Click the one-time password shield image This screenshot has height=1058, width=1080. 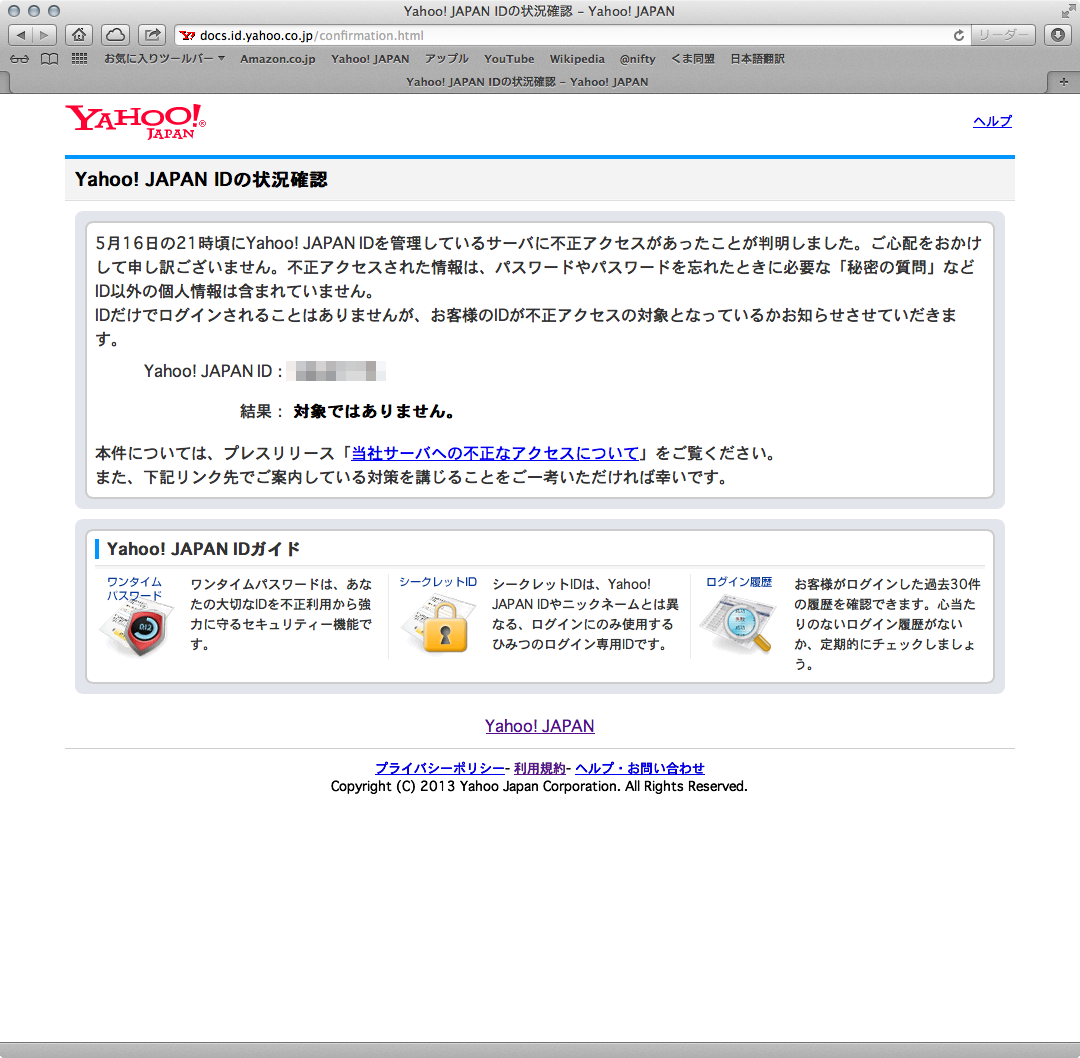138,628
